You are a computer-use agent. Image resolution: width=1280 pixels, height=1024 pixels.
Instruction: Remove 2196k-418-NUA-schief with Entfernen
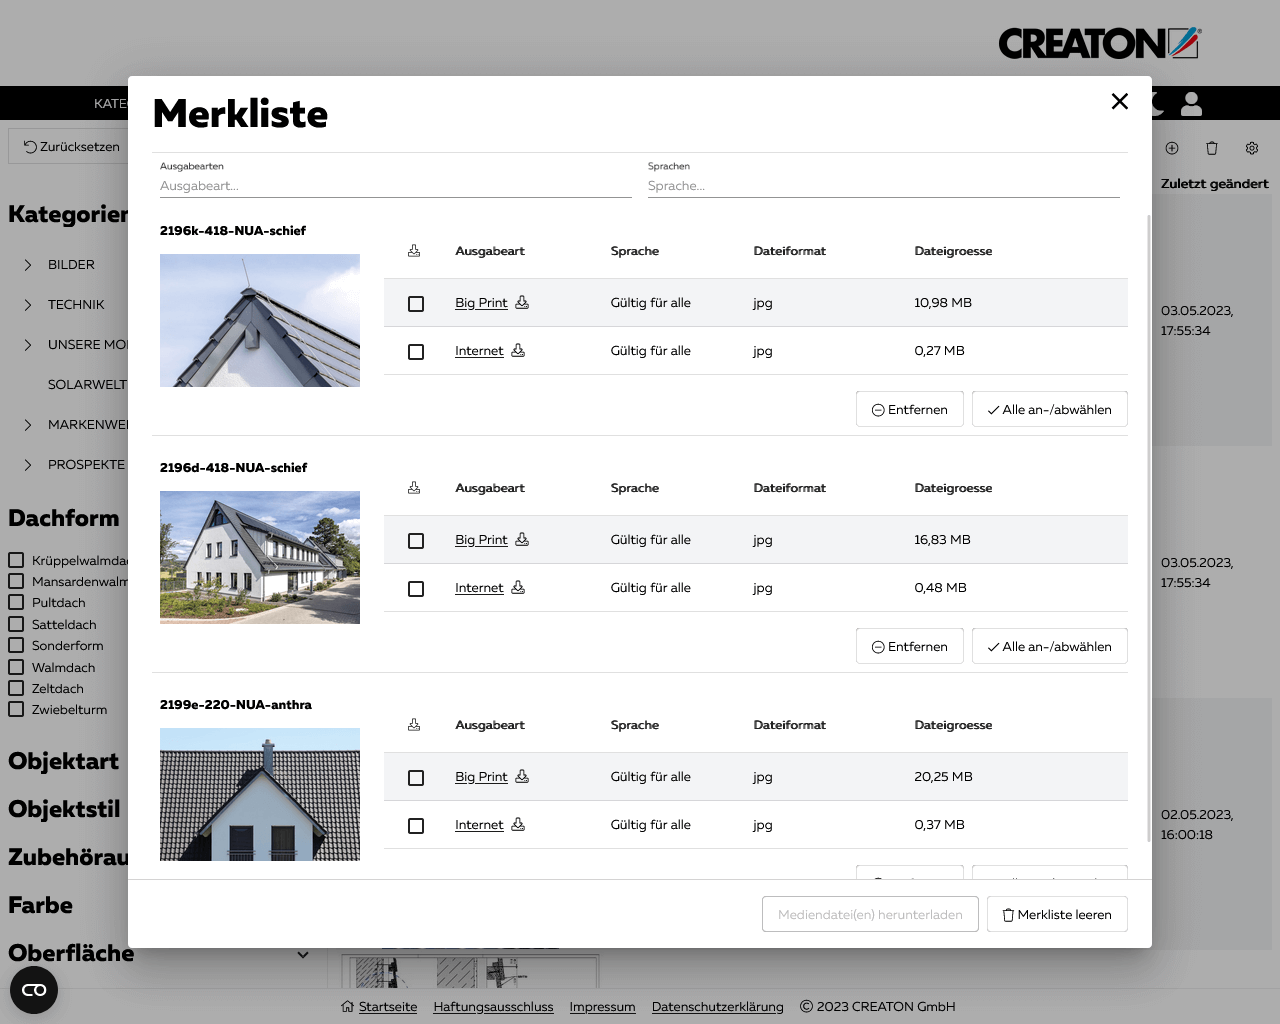910,409
